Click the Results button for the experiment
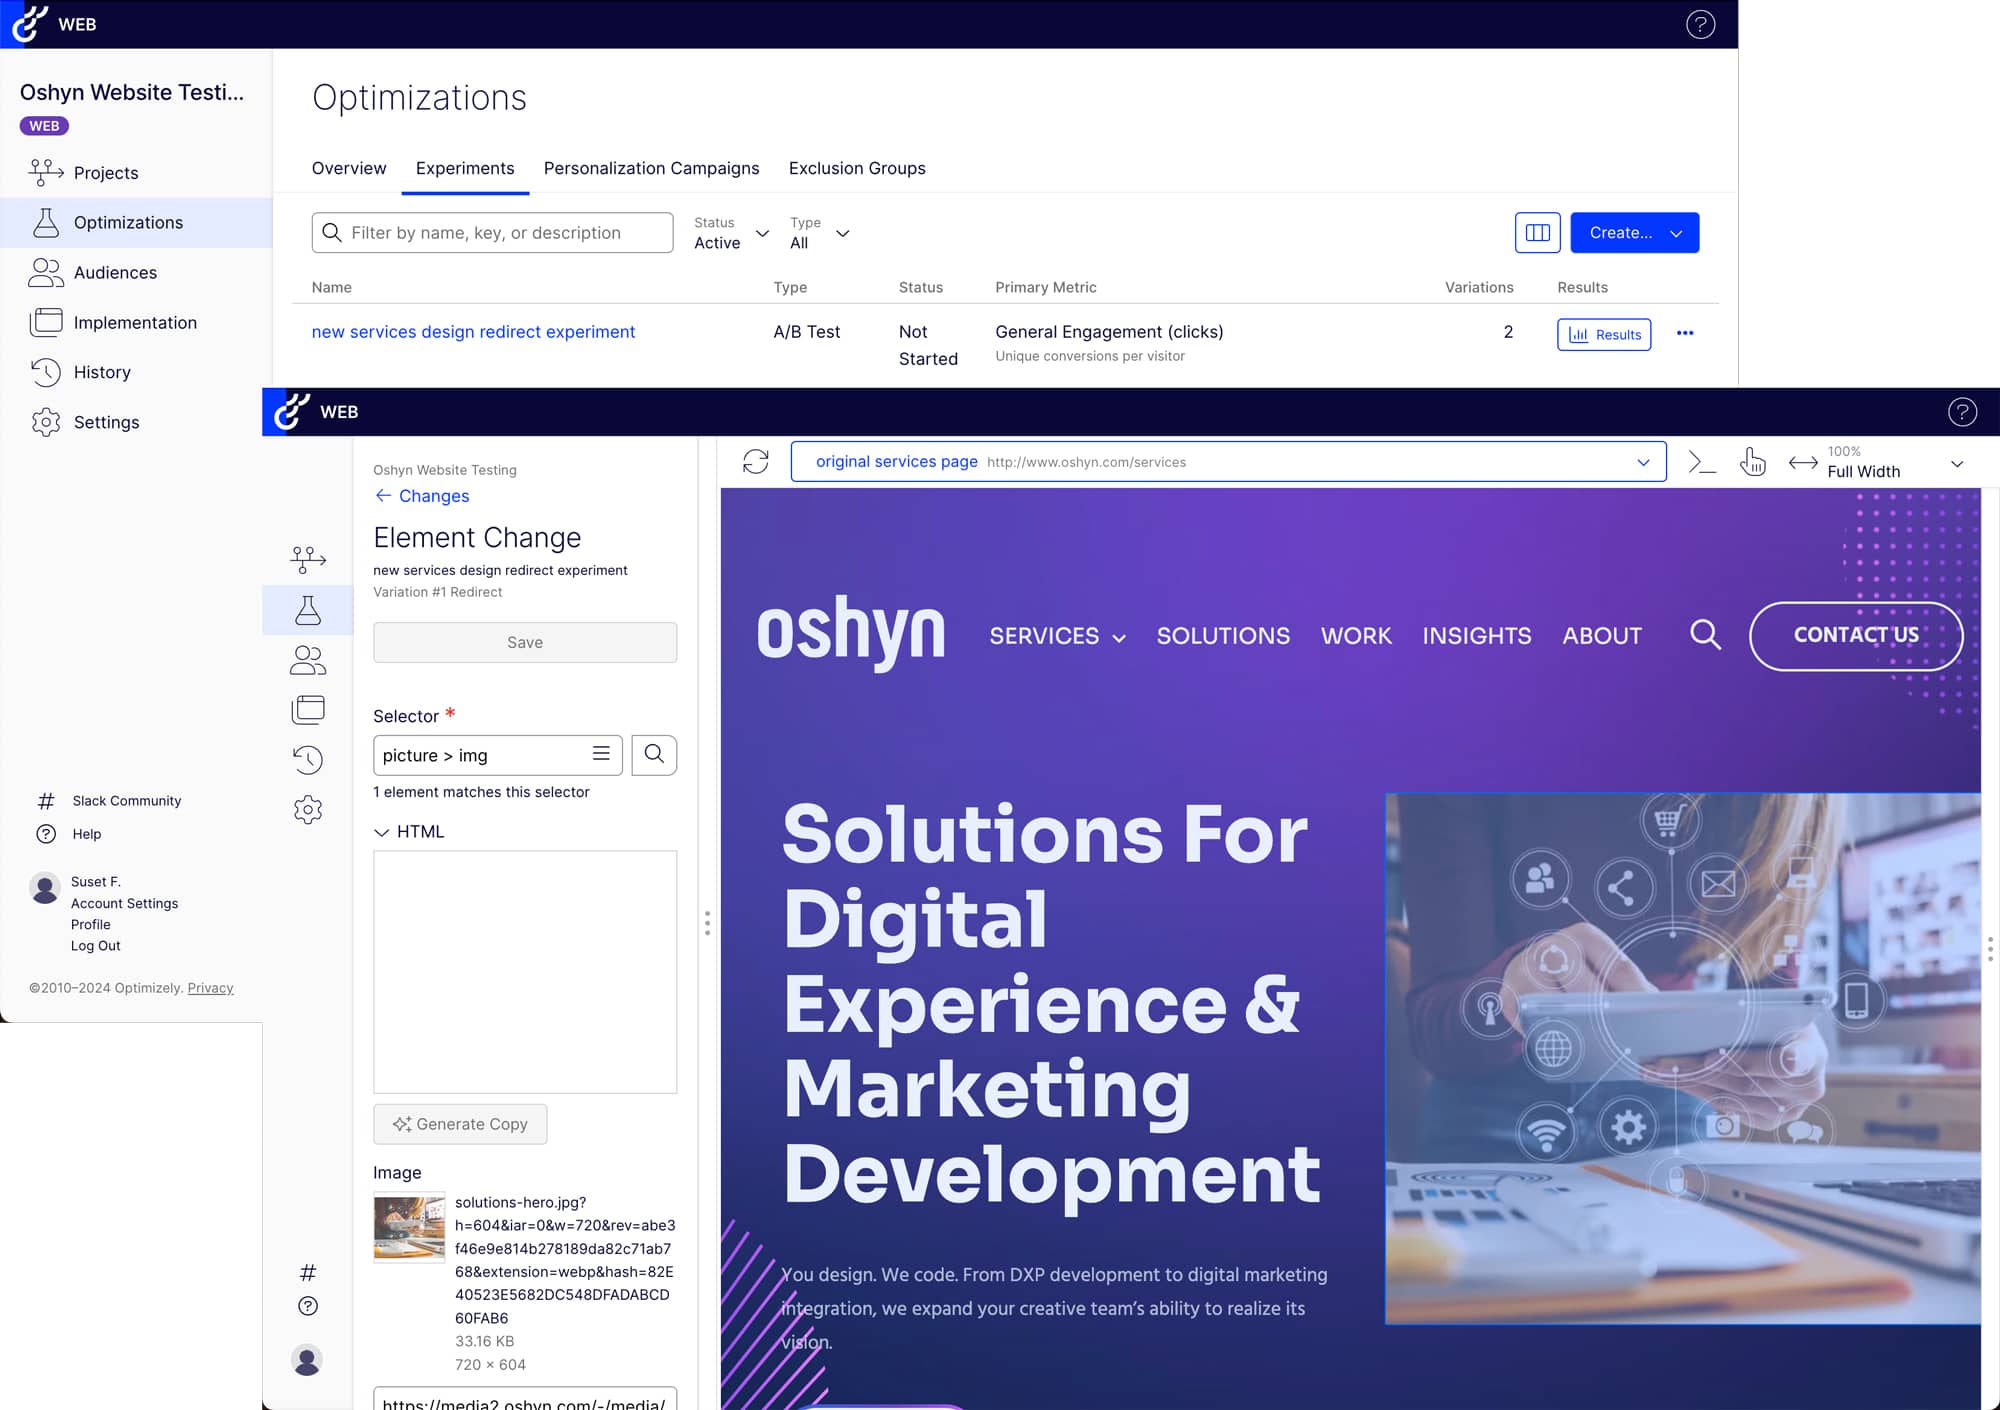Image resolution: width=2000 pixels, height=1410 pixels. (x=1604, y=334)
